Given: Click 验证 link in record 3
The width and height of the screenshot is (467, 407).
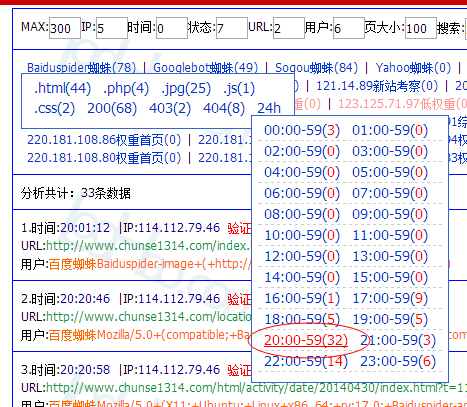Looking at the screenshot, I should click(x=239, y=370).
